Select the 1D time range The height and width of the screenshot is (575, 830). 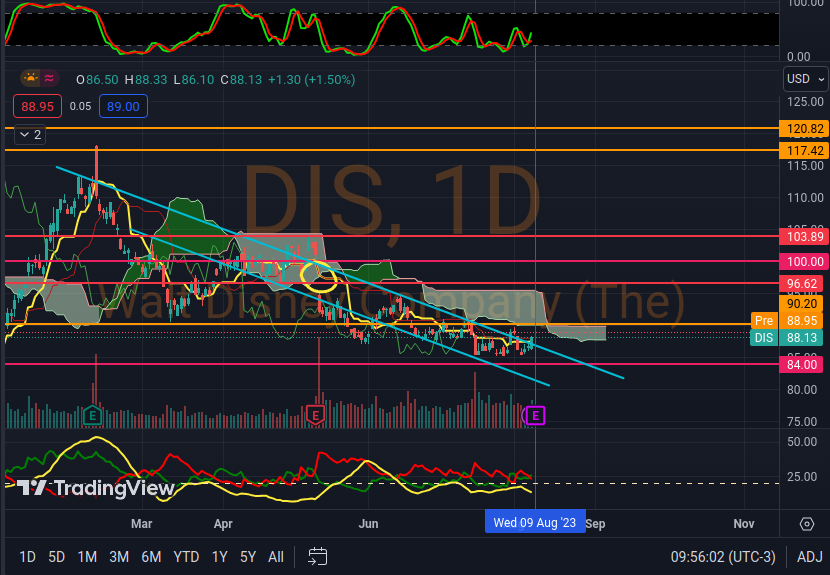click(28, 557)
